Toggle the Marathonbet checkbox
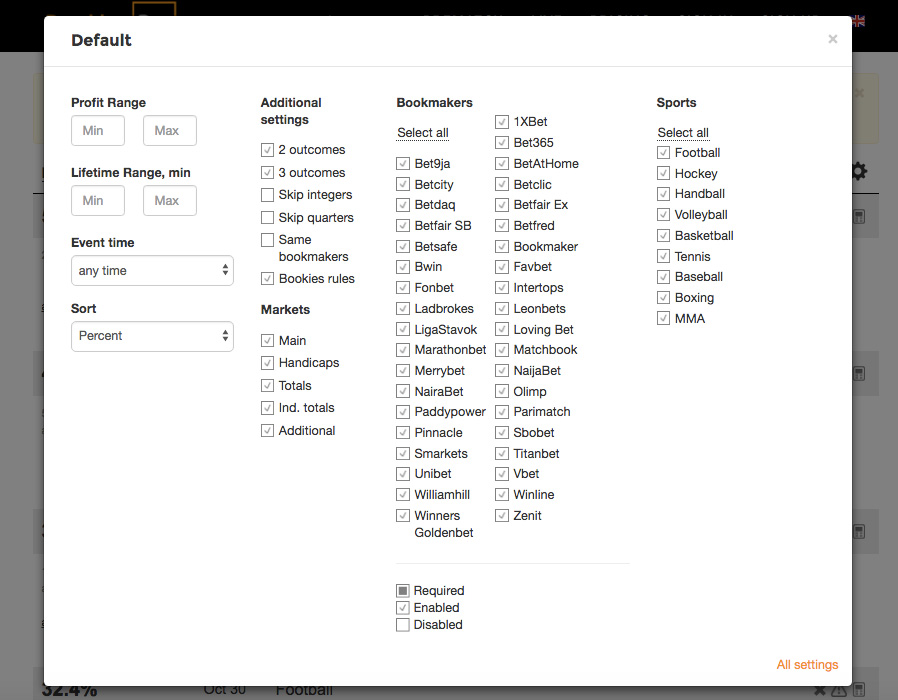The image size is (898, 700). pos(403,350)
